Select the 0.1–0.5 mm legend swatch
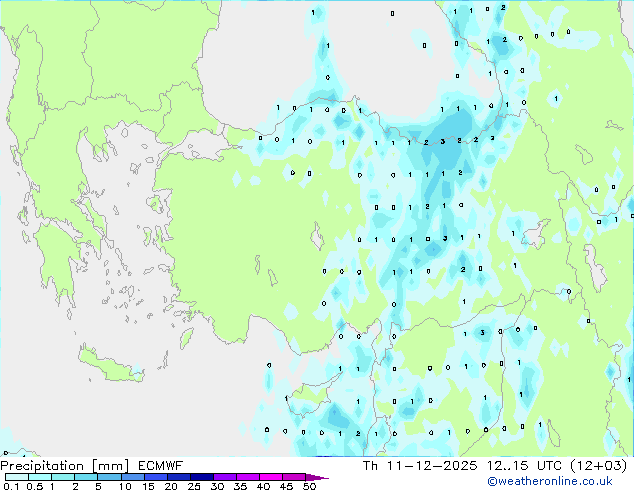The height and width of the screenshot is (490, 634). pyautogui.click(x=17, y=477)
